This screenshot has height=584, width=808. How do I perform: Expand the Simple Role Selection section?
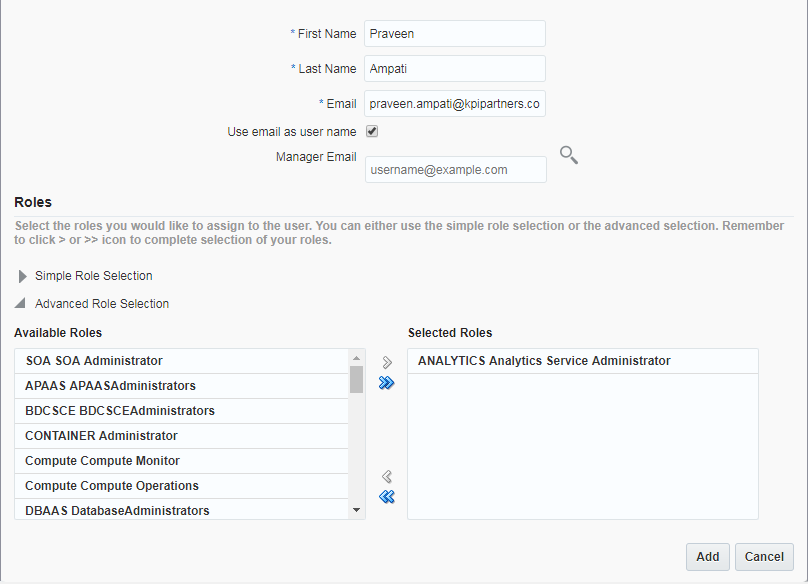click(23, 276)
